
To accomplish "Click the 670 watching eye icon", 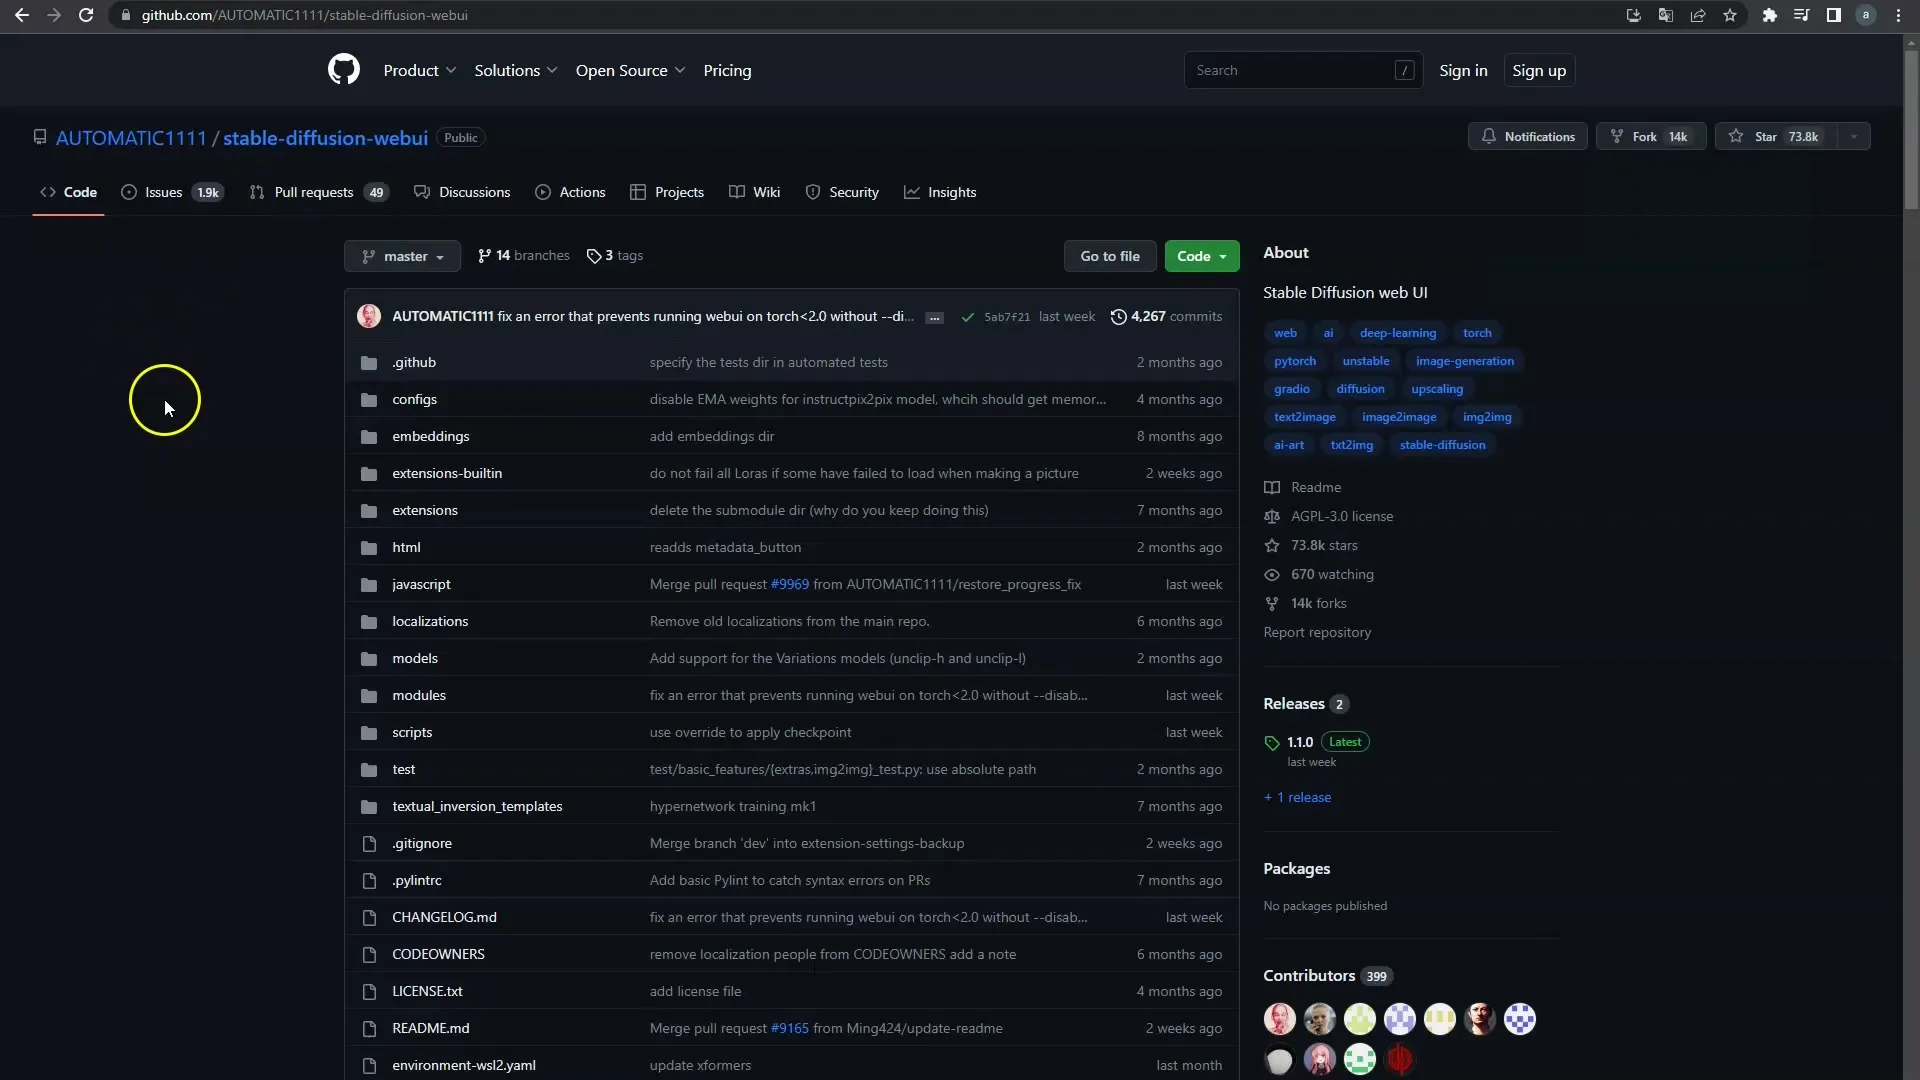I will (1272, 574).
